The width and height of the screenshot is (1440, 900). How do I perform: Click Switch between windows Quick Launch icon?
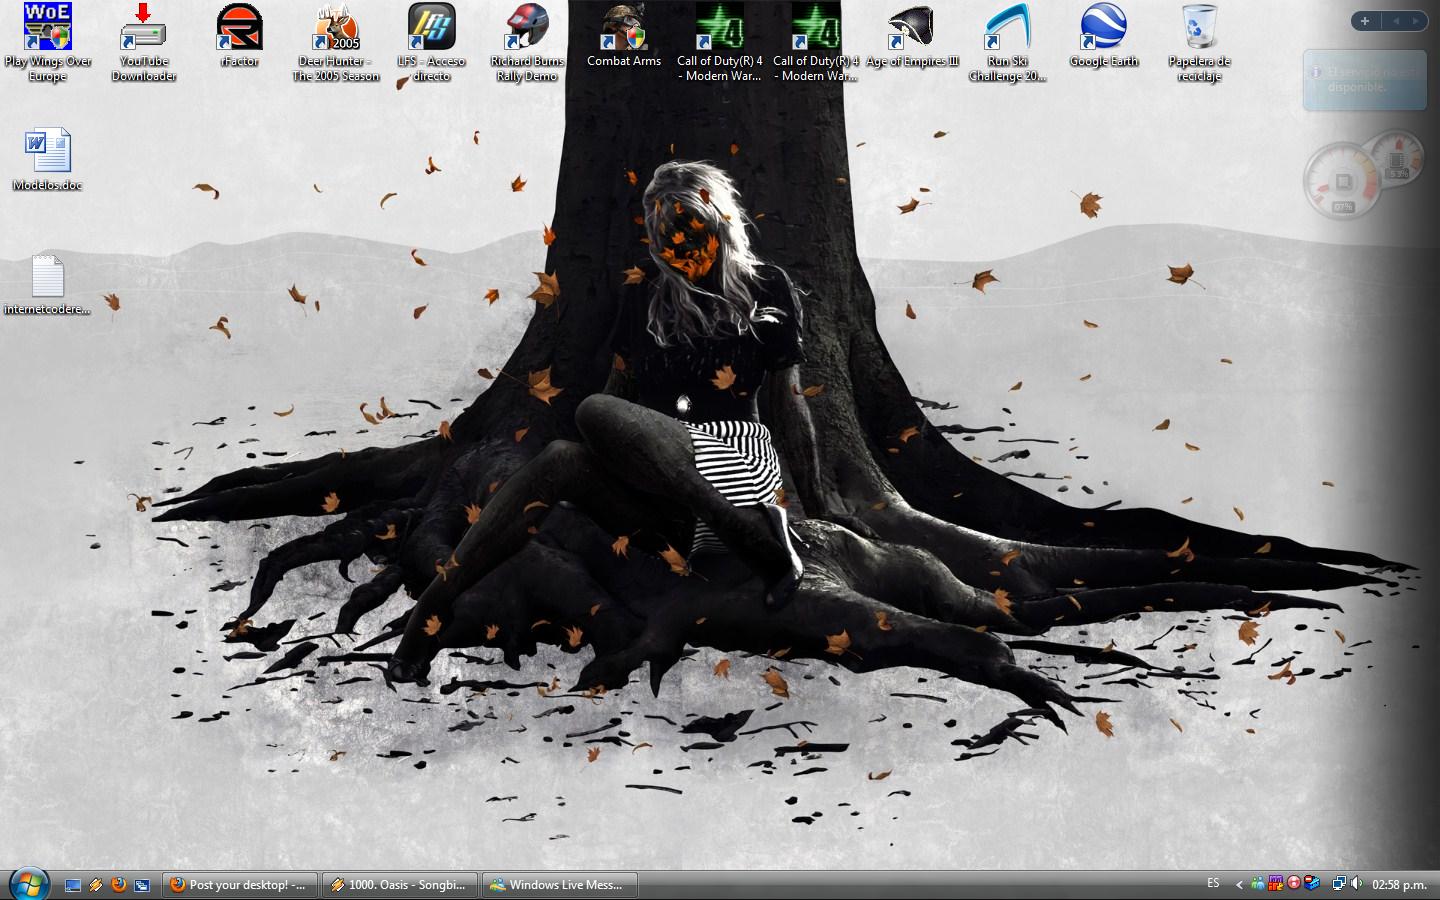point(142,885)
